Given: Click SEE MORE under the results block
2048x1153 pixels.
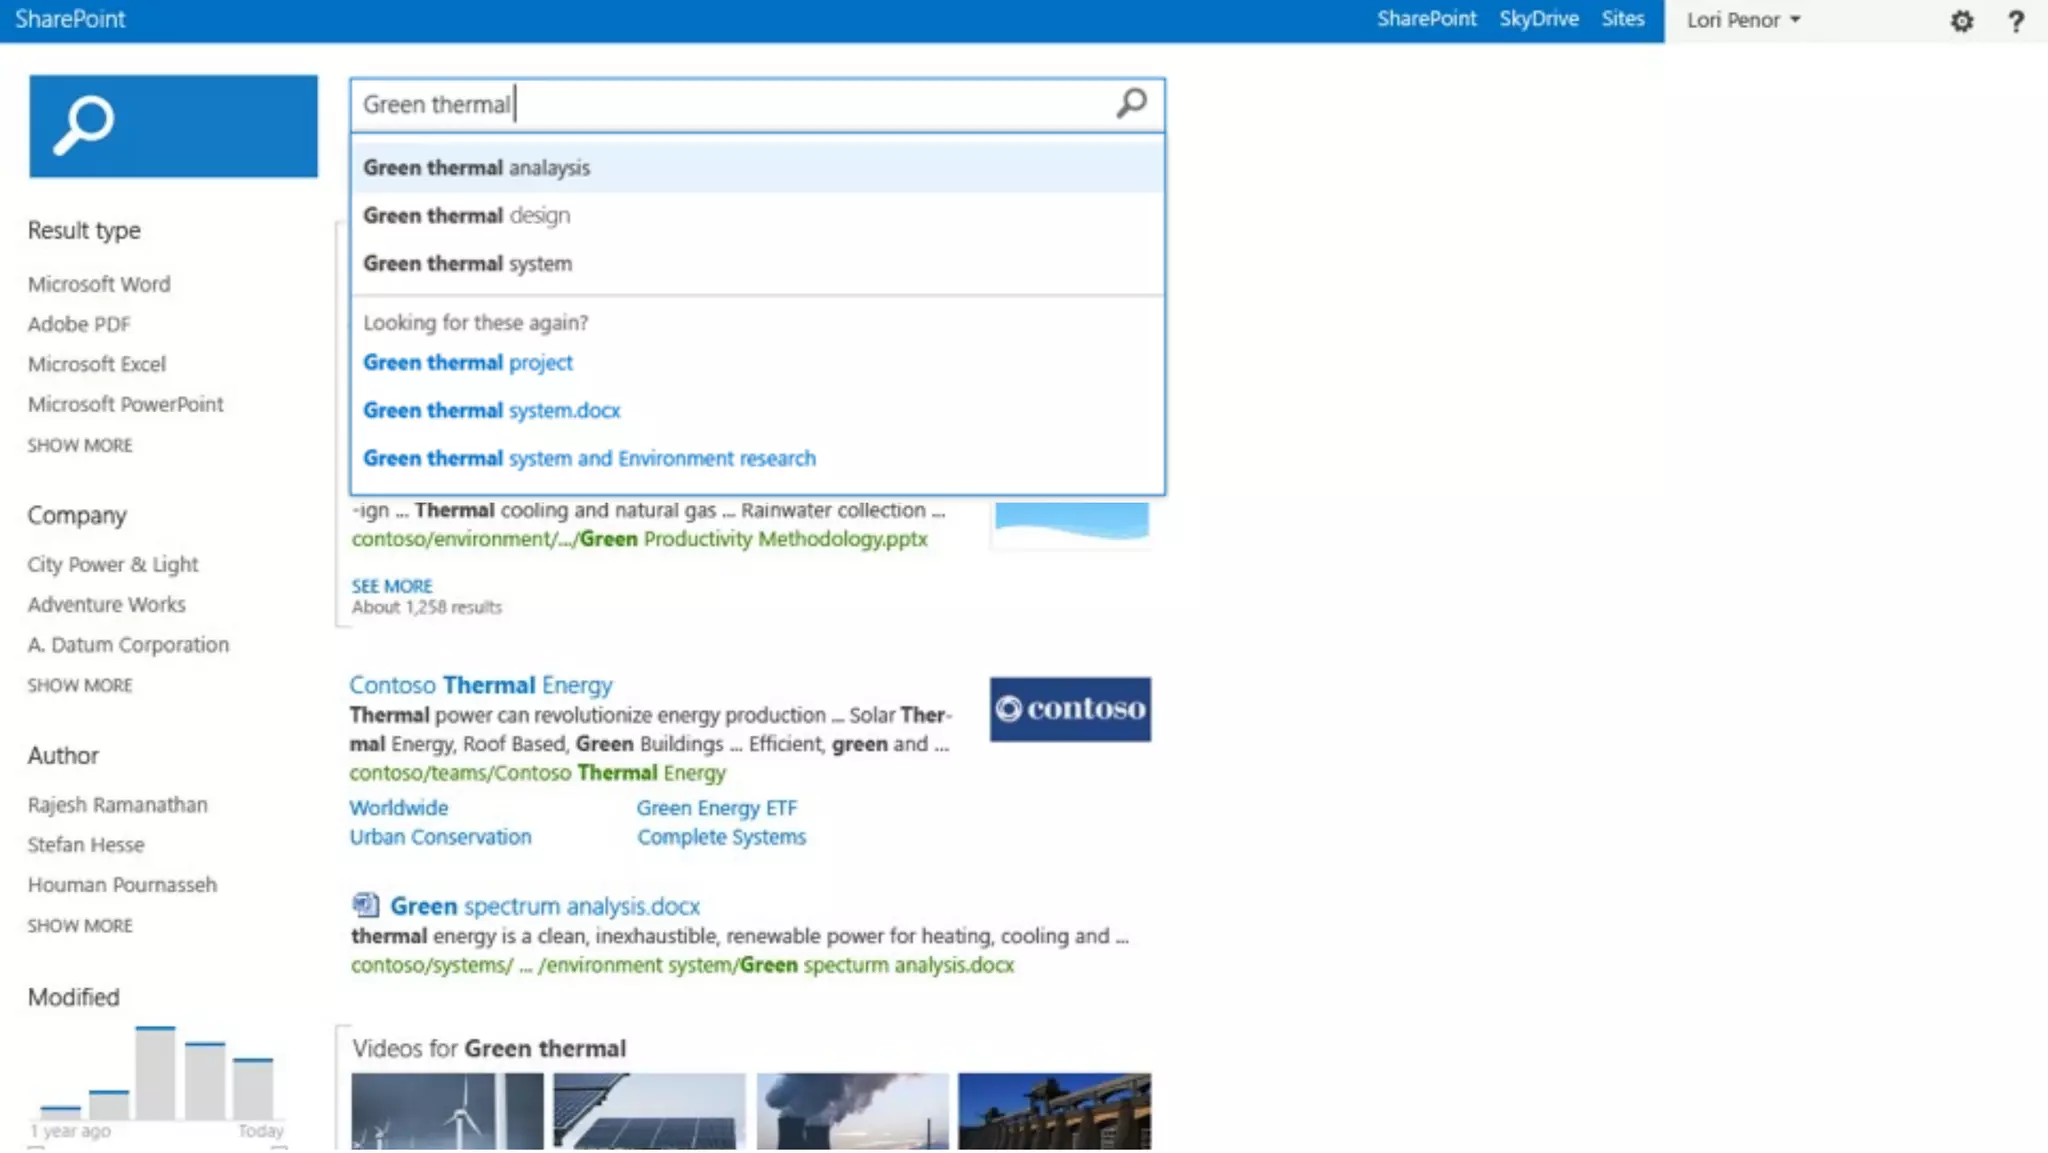Looking at the screenshot, I should click(x=392, y=586).
